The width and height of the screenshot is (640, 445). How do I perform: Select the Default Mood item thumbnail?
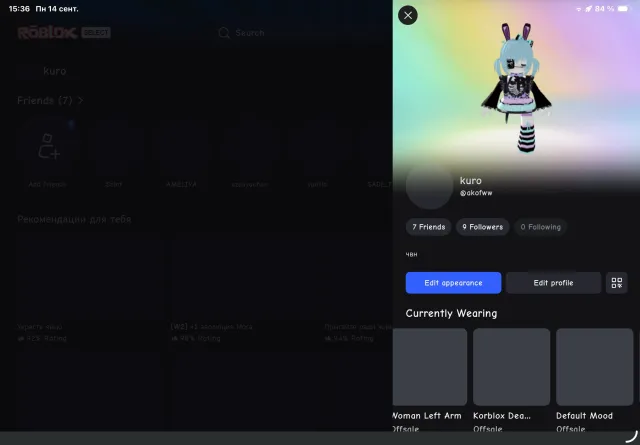pos(595,367)
